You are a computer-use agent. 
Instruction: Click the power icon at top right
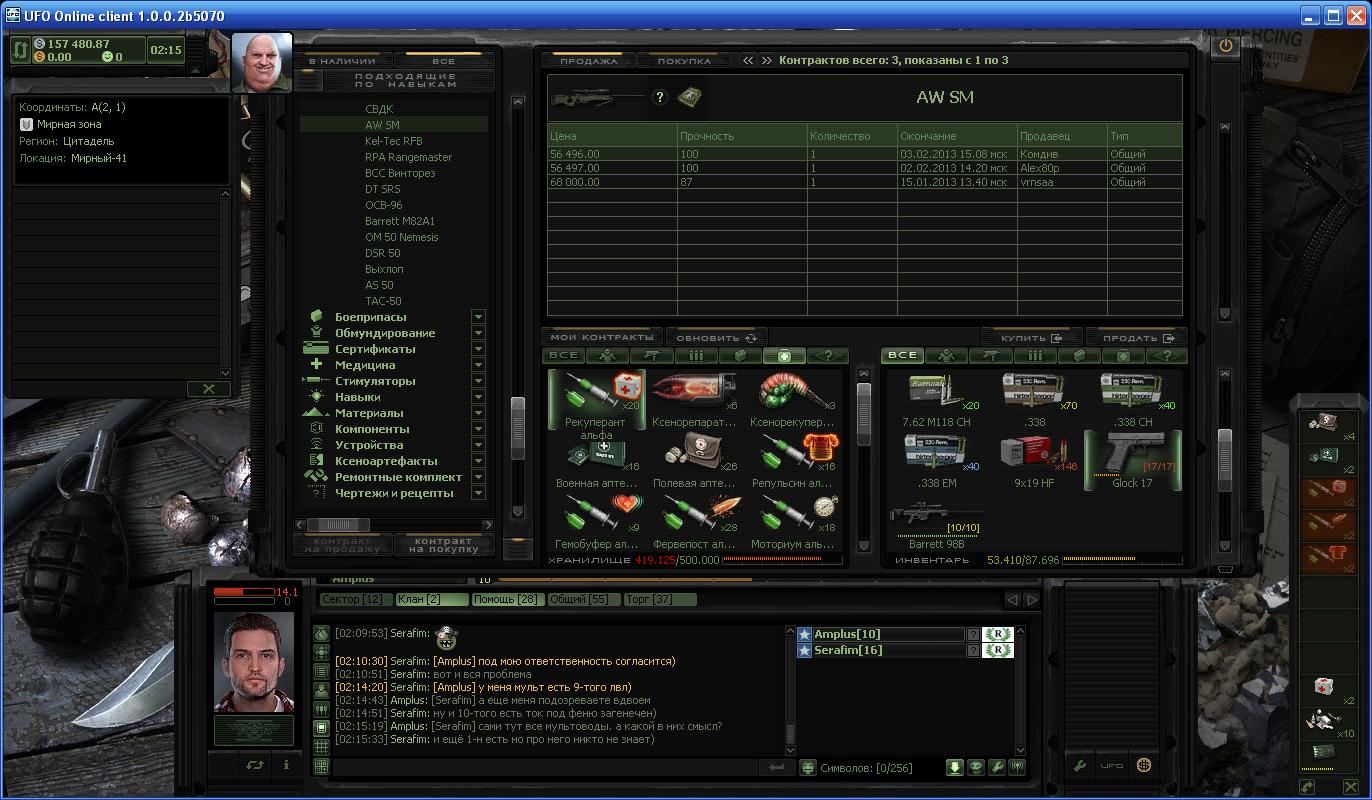coord(1227,45)
